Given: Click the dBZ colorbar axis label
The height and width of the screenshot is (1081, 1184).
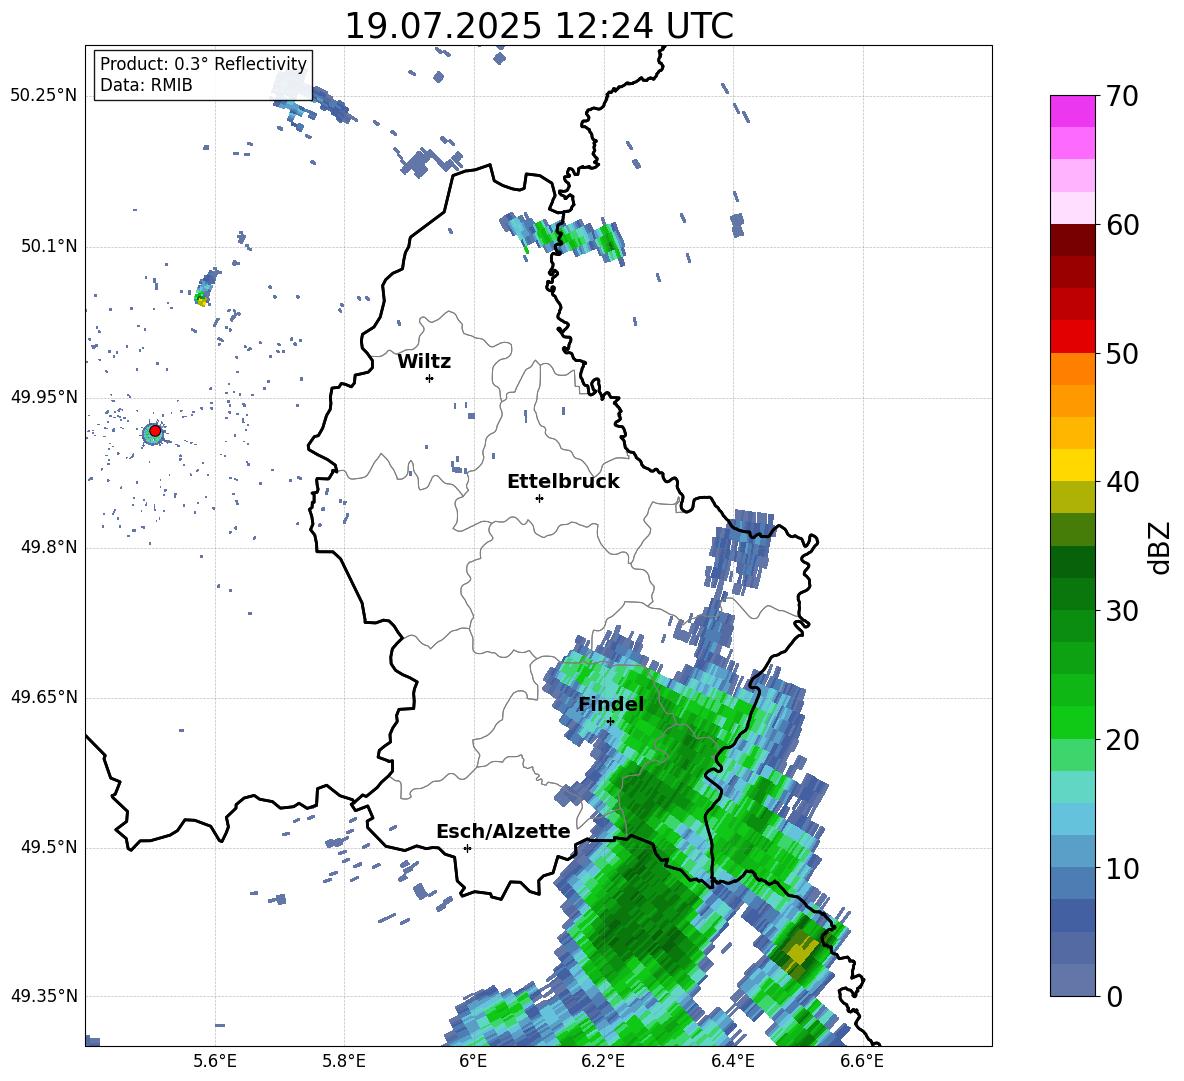Looking at the screenshot, I should tap(1159, 547).
